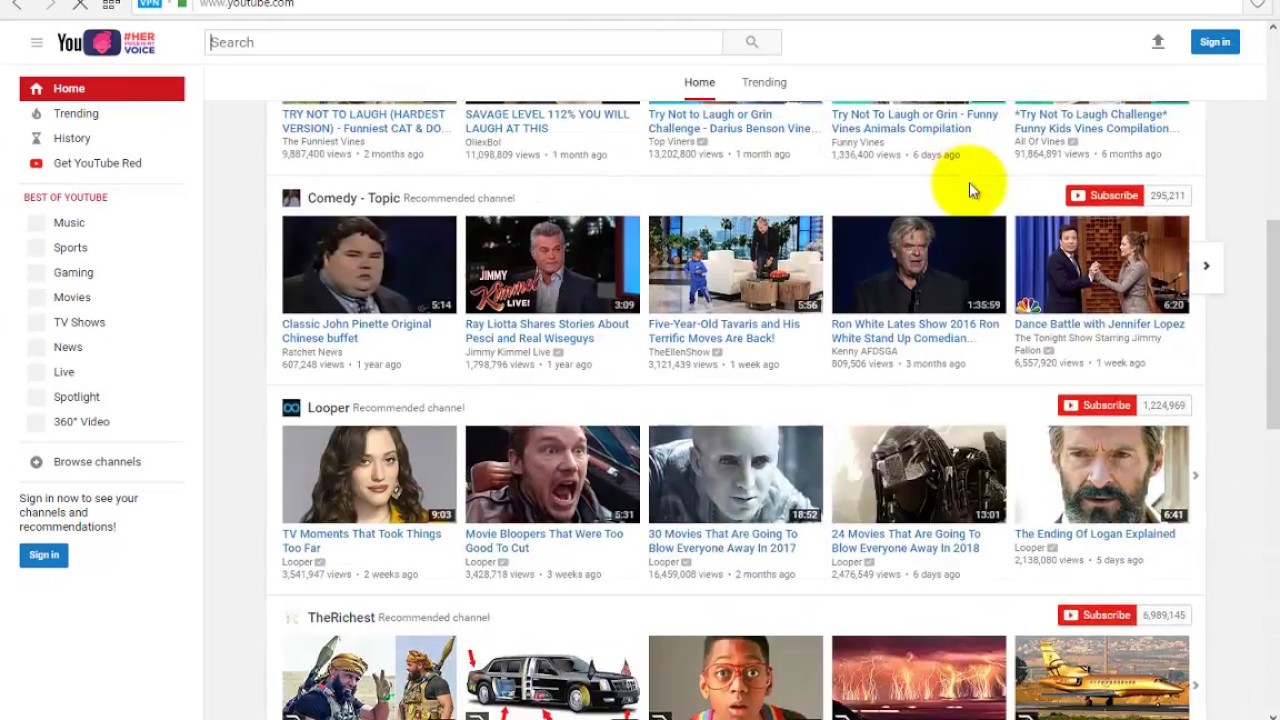Click Comedy - Topic subscriber count 295,211
Image resolution: width=1280 pixels, height=720 pixels.
[1167, 196]
